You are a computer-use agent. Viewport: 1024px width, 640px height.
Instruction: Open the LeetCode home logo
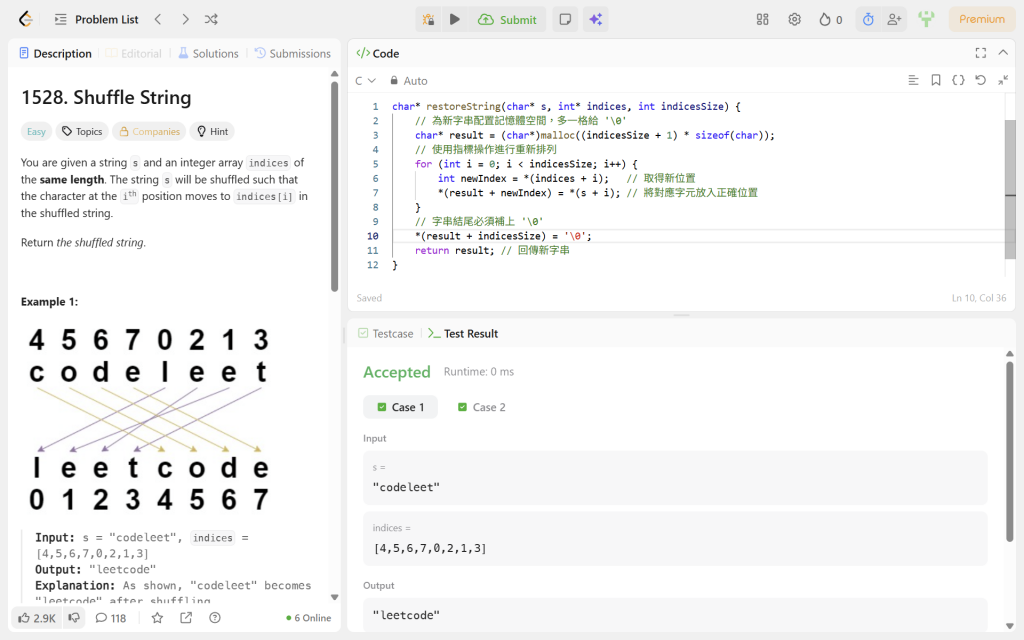(x=26, y=19)
